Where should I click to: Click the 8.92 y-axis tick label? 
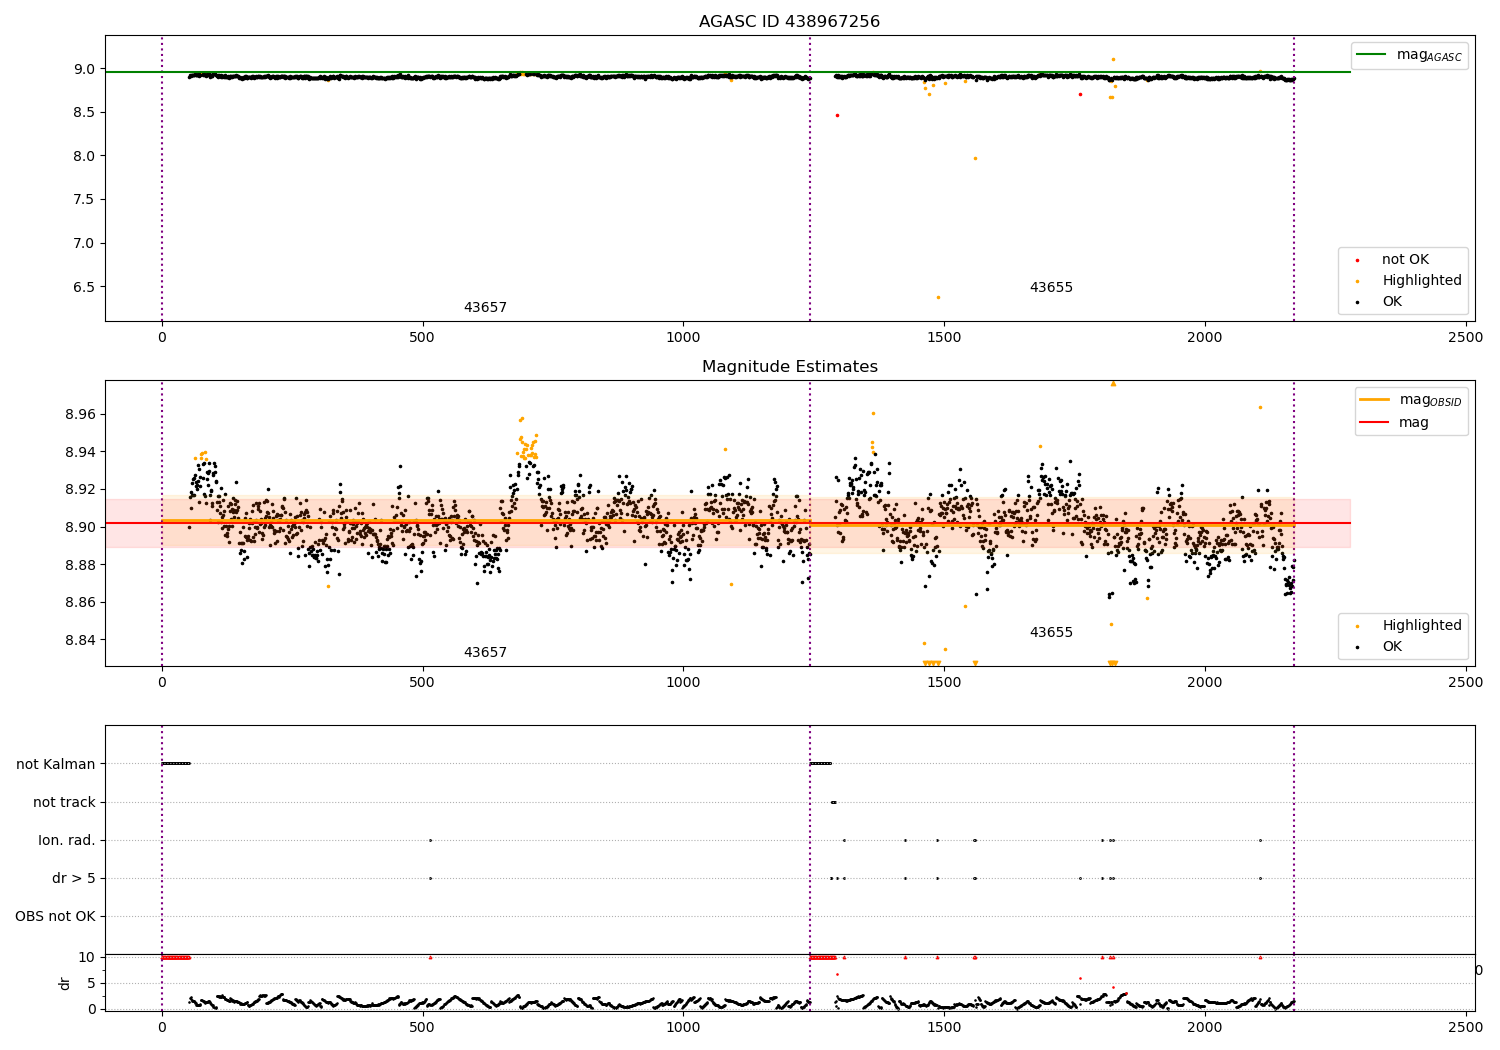click(81, 489)
